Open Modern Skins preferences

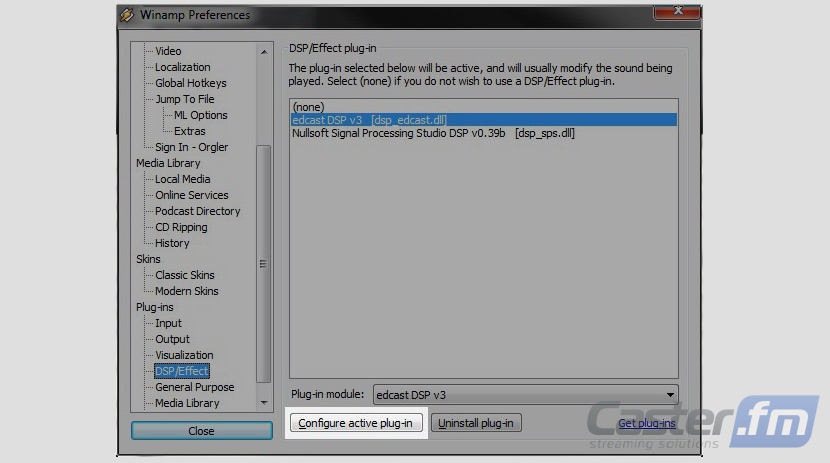pyautogui.click(x=186, y=291)
